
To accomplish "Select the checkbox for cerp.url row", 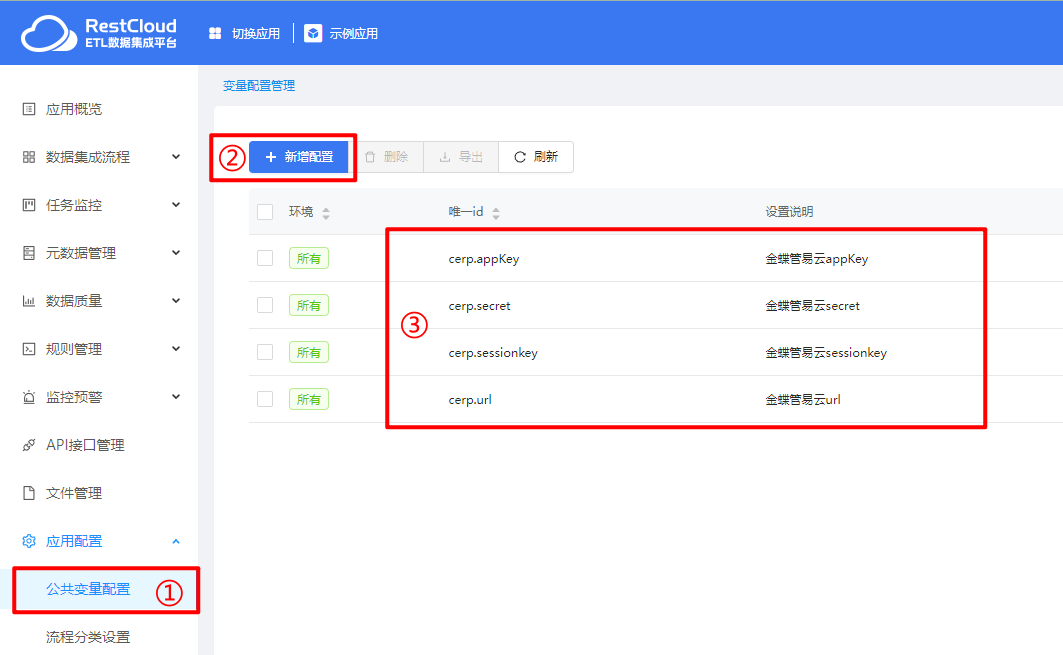I will [x=265, y=399].
